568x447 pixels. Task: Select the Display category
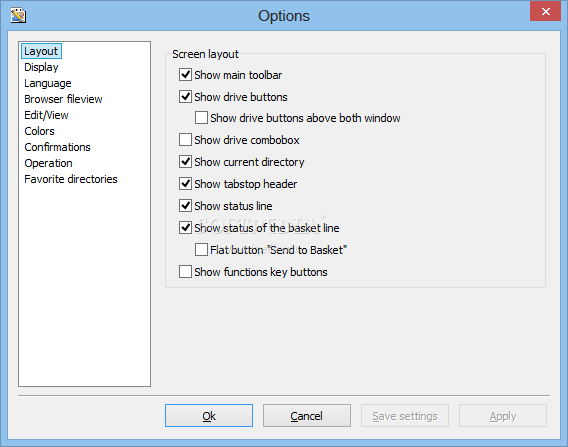click(41, 67)
